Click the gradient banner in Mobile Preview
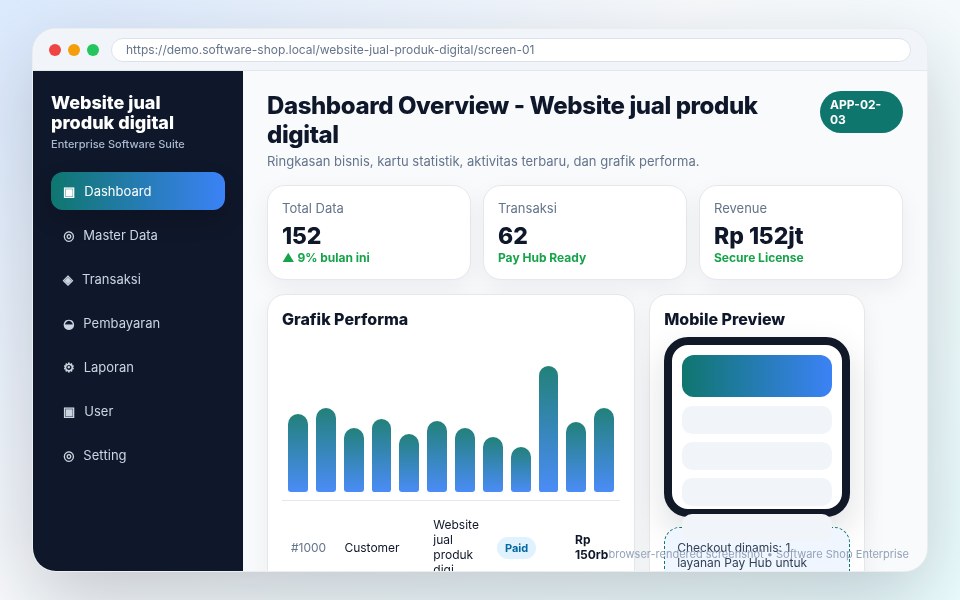Viewport: 960px width, 600px height. coord(757,376)
